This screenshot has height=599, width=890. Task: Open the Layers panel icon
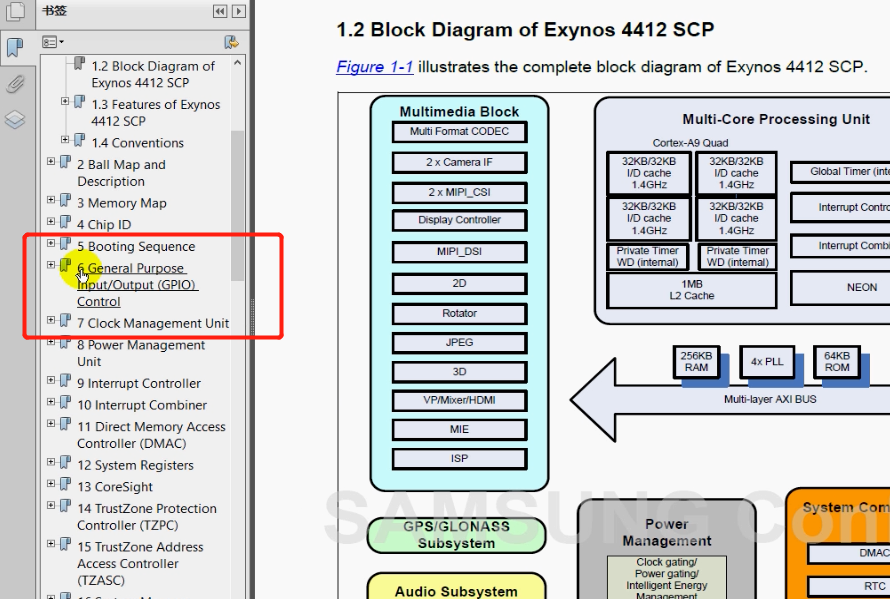pyautogui.click(x=14, y=118)
